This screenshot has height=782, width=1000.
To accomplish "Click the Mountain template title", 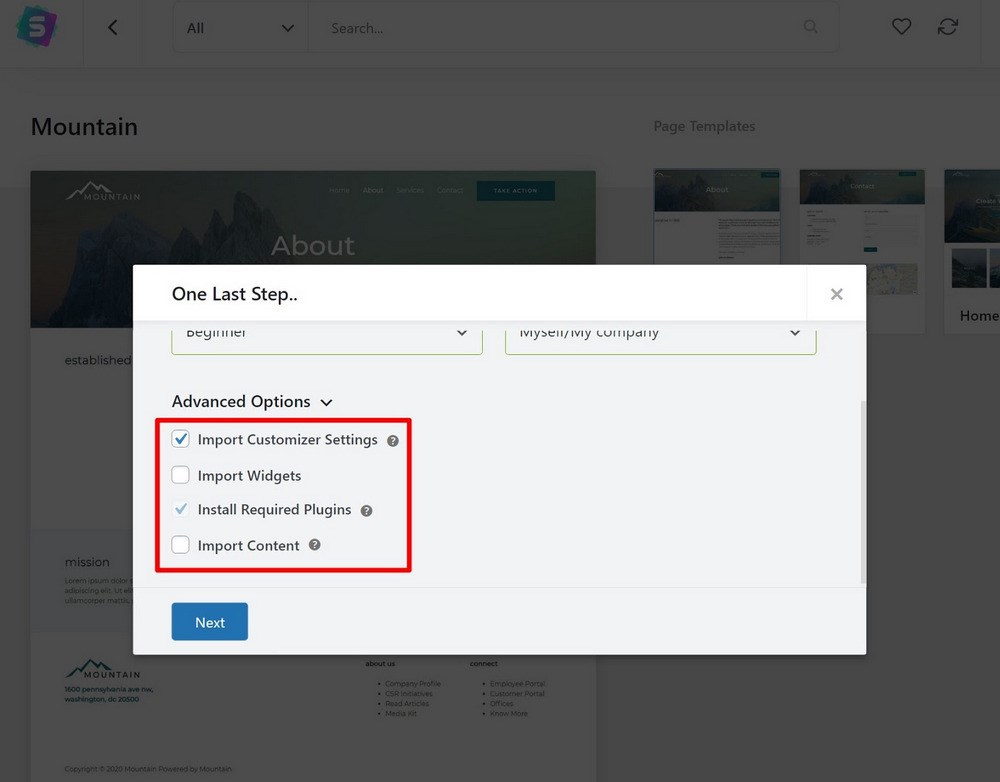I will [84, 127].
